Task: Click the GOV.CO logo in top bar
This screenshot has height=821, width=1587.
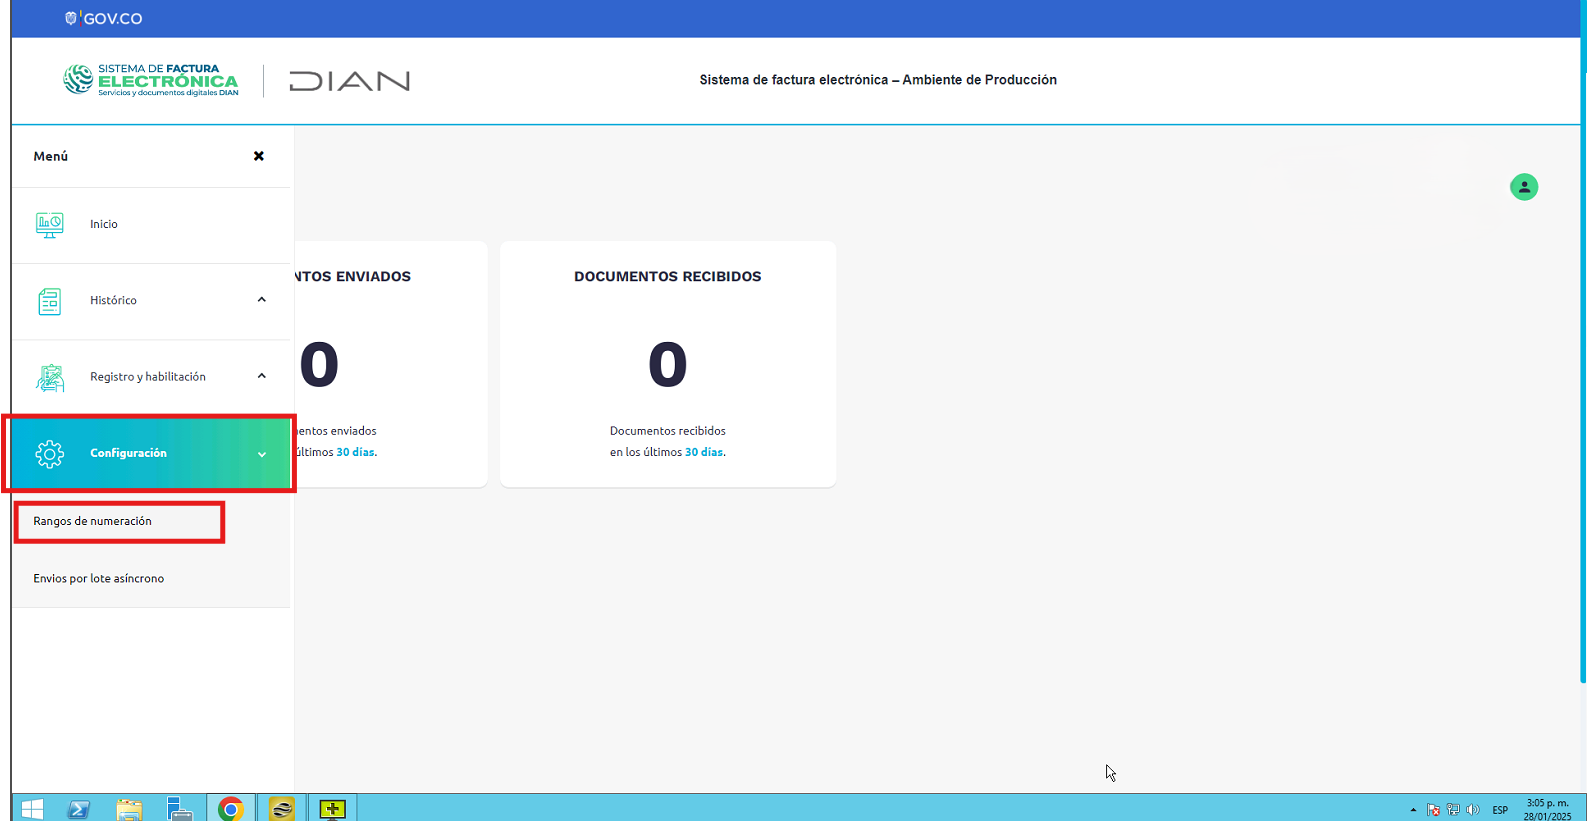Action: [x=104, y=18]
